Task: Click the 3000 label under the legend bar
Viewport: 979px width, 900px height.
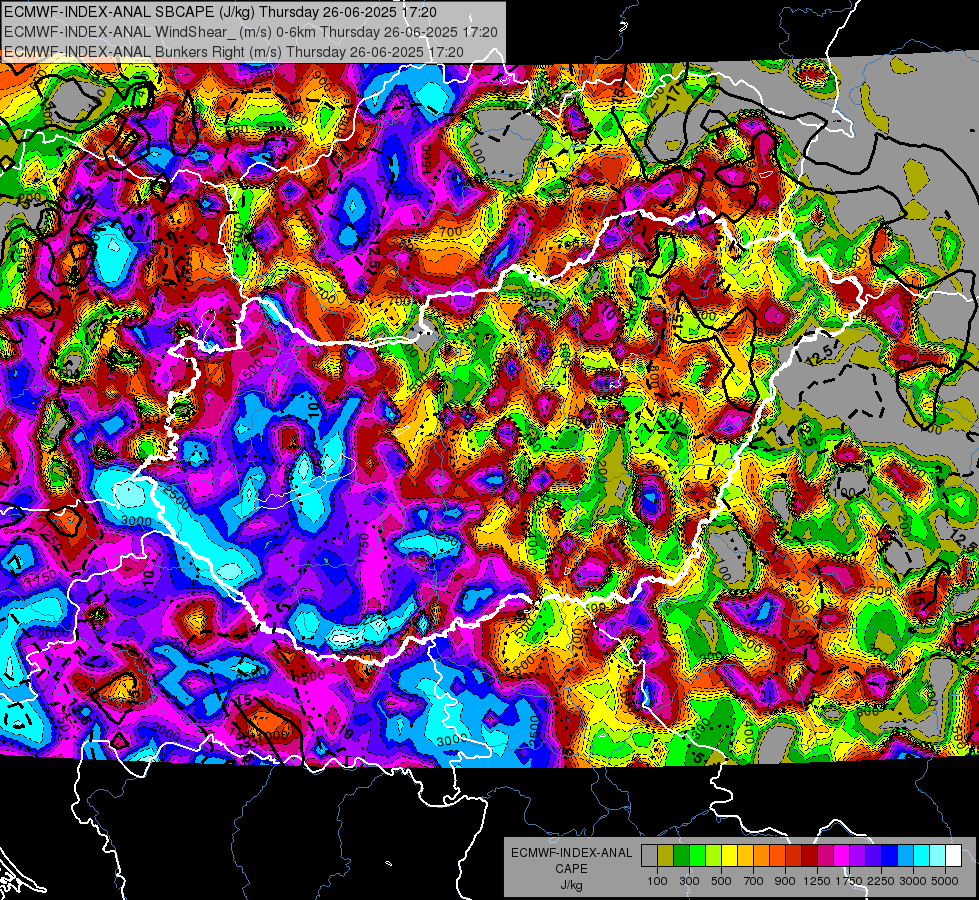Action: click(913, 881)
